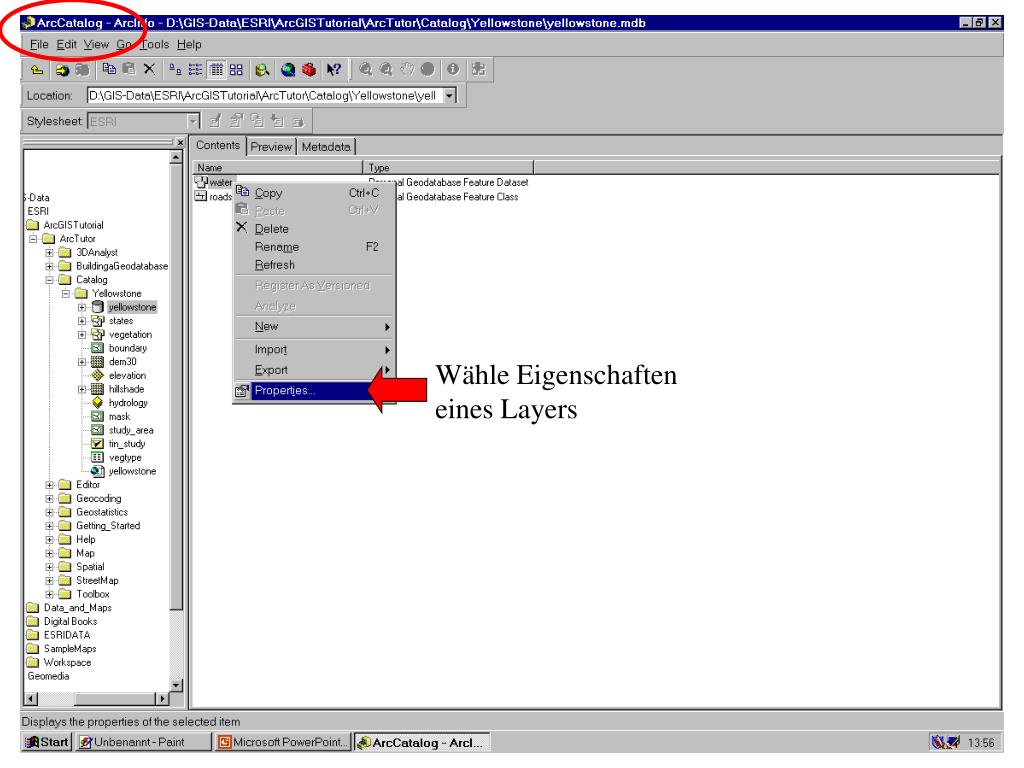This screenshot has height=768, width=1024.
Task: Click the Metadata Properties icon
Action: [x=236, y=121]
